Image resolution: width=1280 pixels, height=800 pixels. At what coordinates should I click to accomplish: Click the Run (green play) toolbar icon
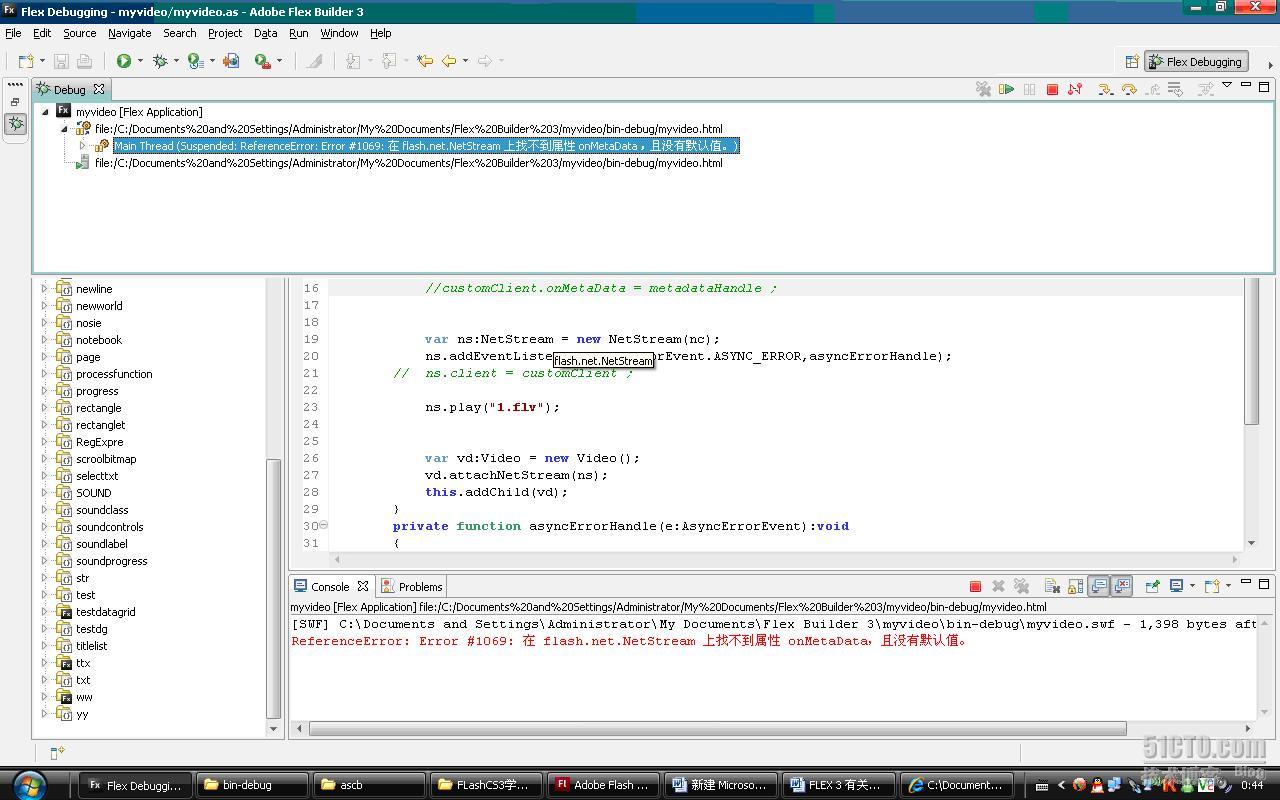point(124,61)
